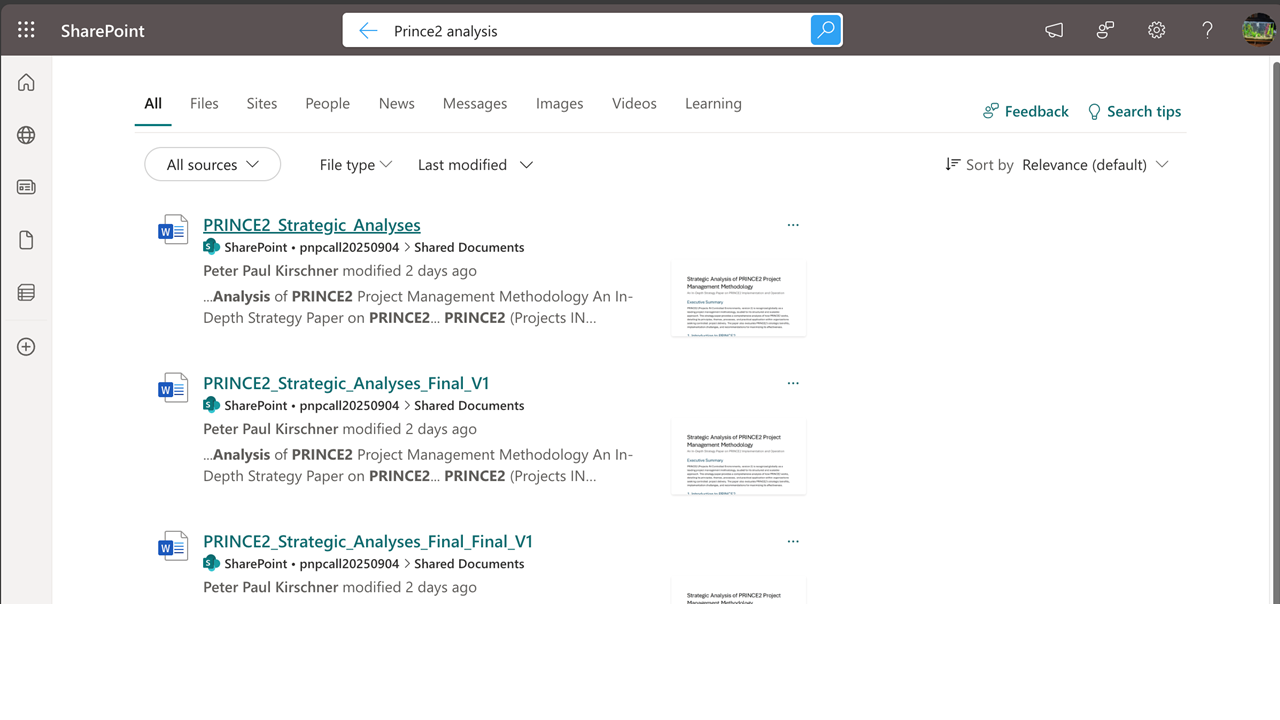The height and width of the screenshot is (720, 1280).
Task: Select the All tab
Action: click(x=153, y=103)
